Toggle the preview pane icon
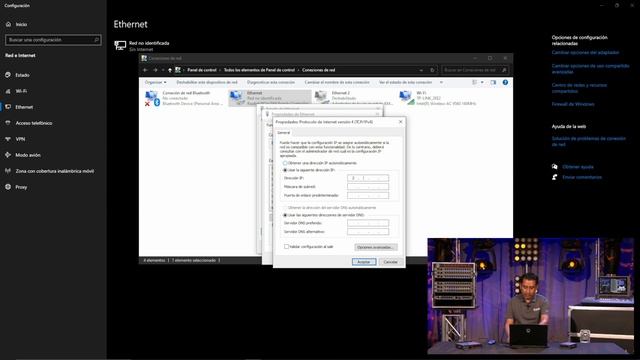Viewport: 640px width, 360px height. click(x=493, y=82)
